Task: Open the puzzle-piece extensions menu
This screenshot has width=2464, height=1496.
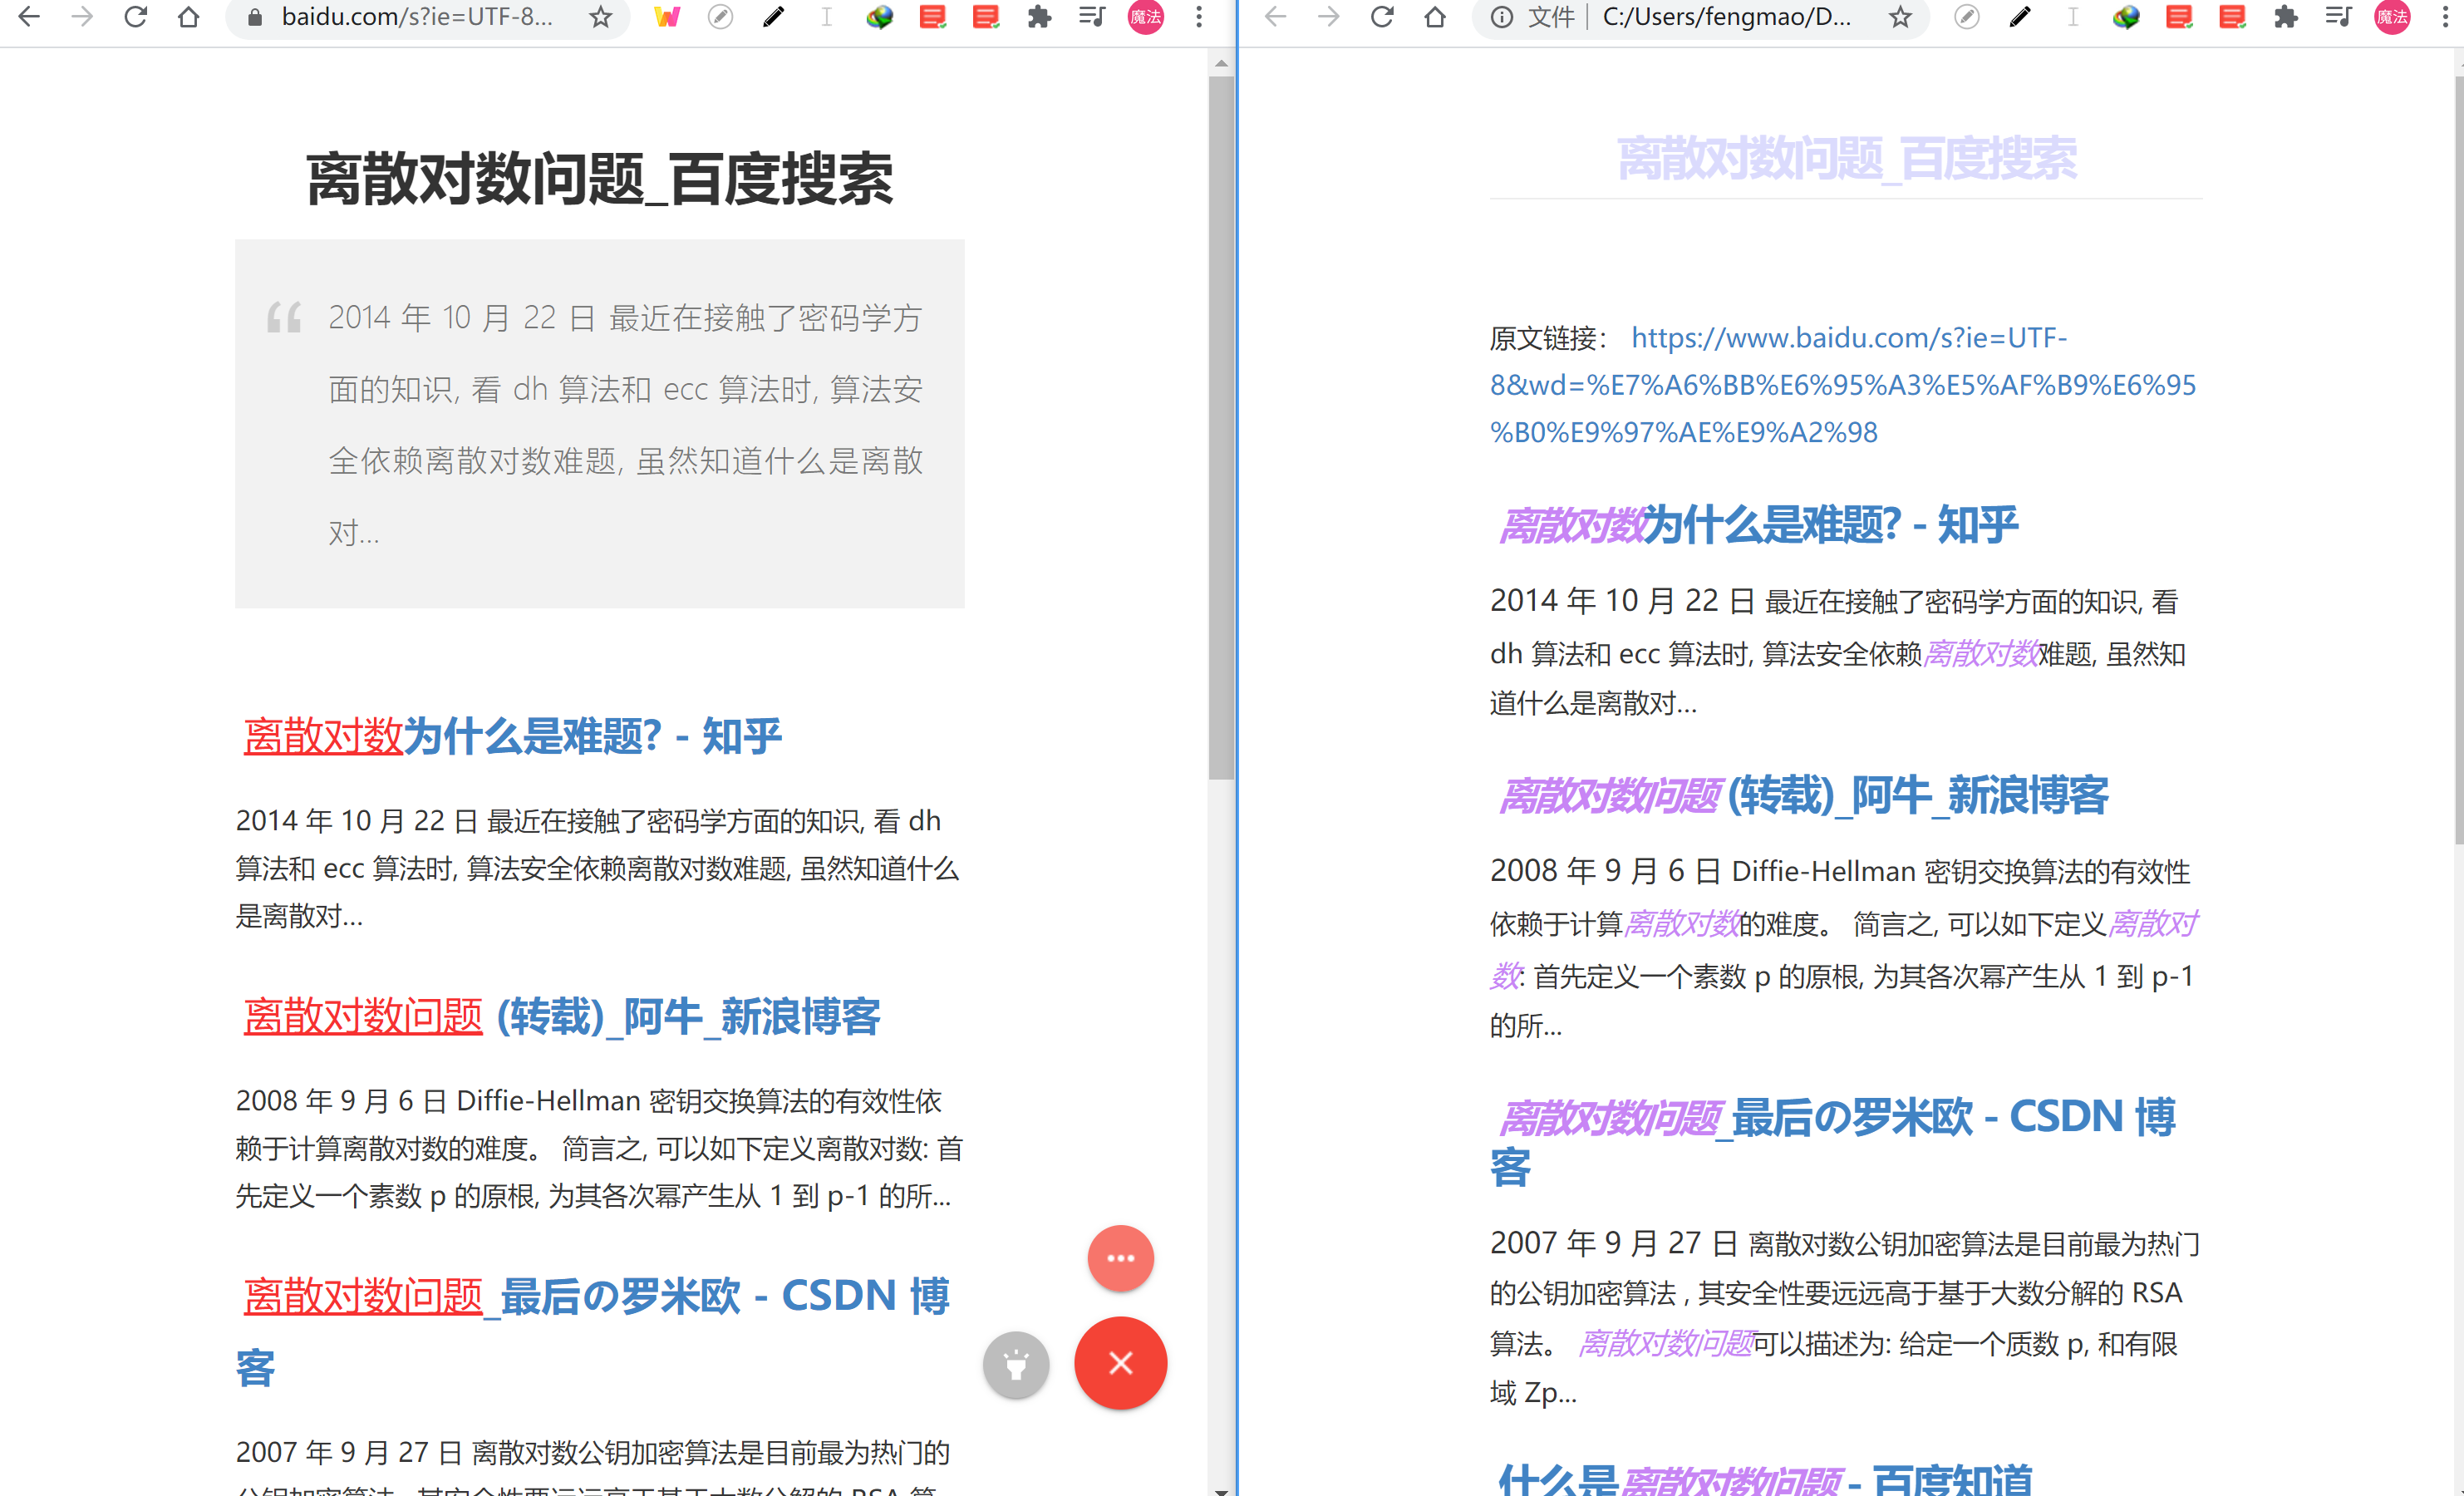Action: click(1039, 17)
